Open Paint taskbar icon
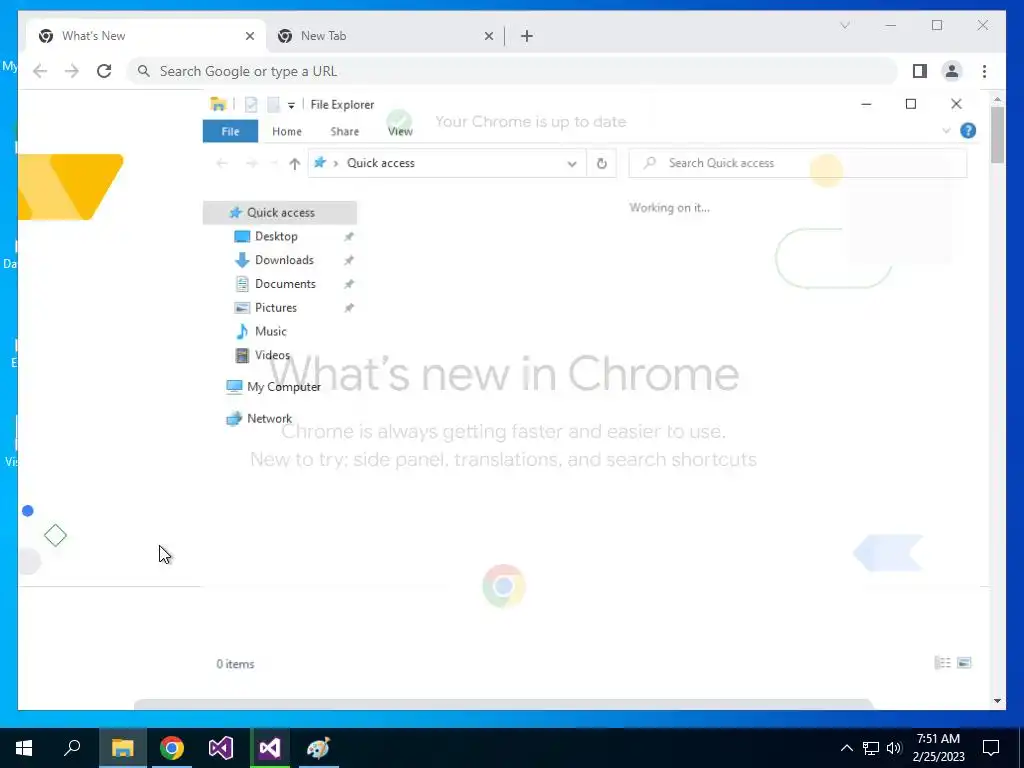 (319, 748)
